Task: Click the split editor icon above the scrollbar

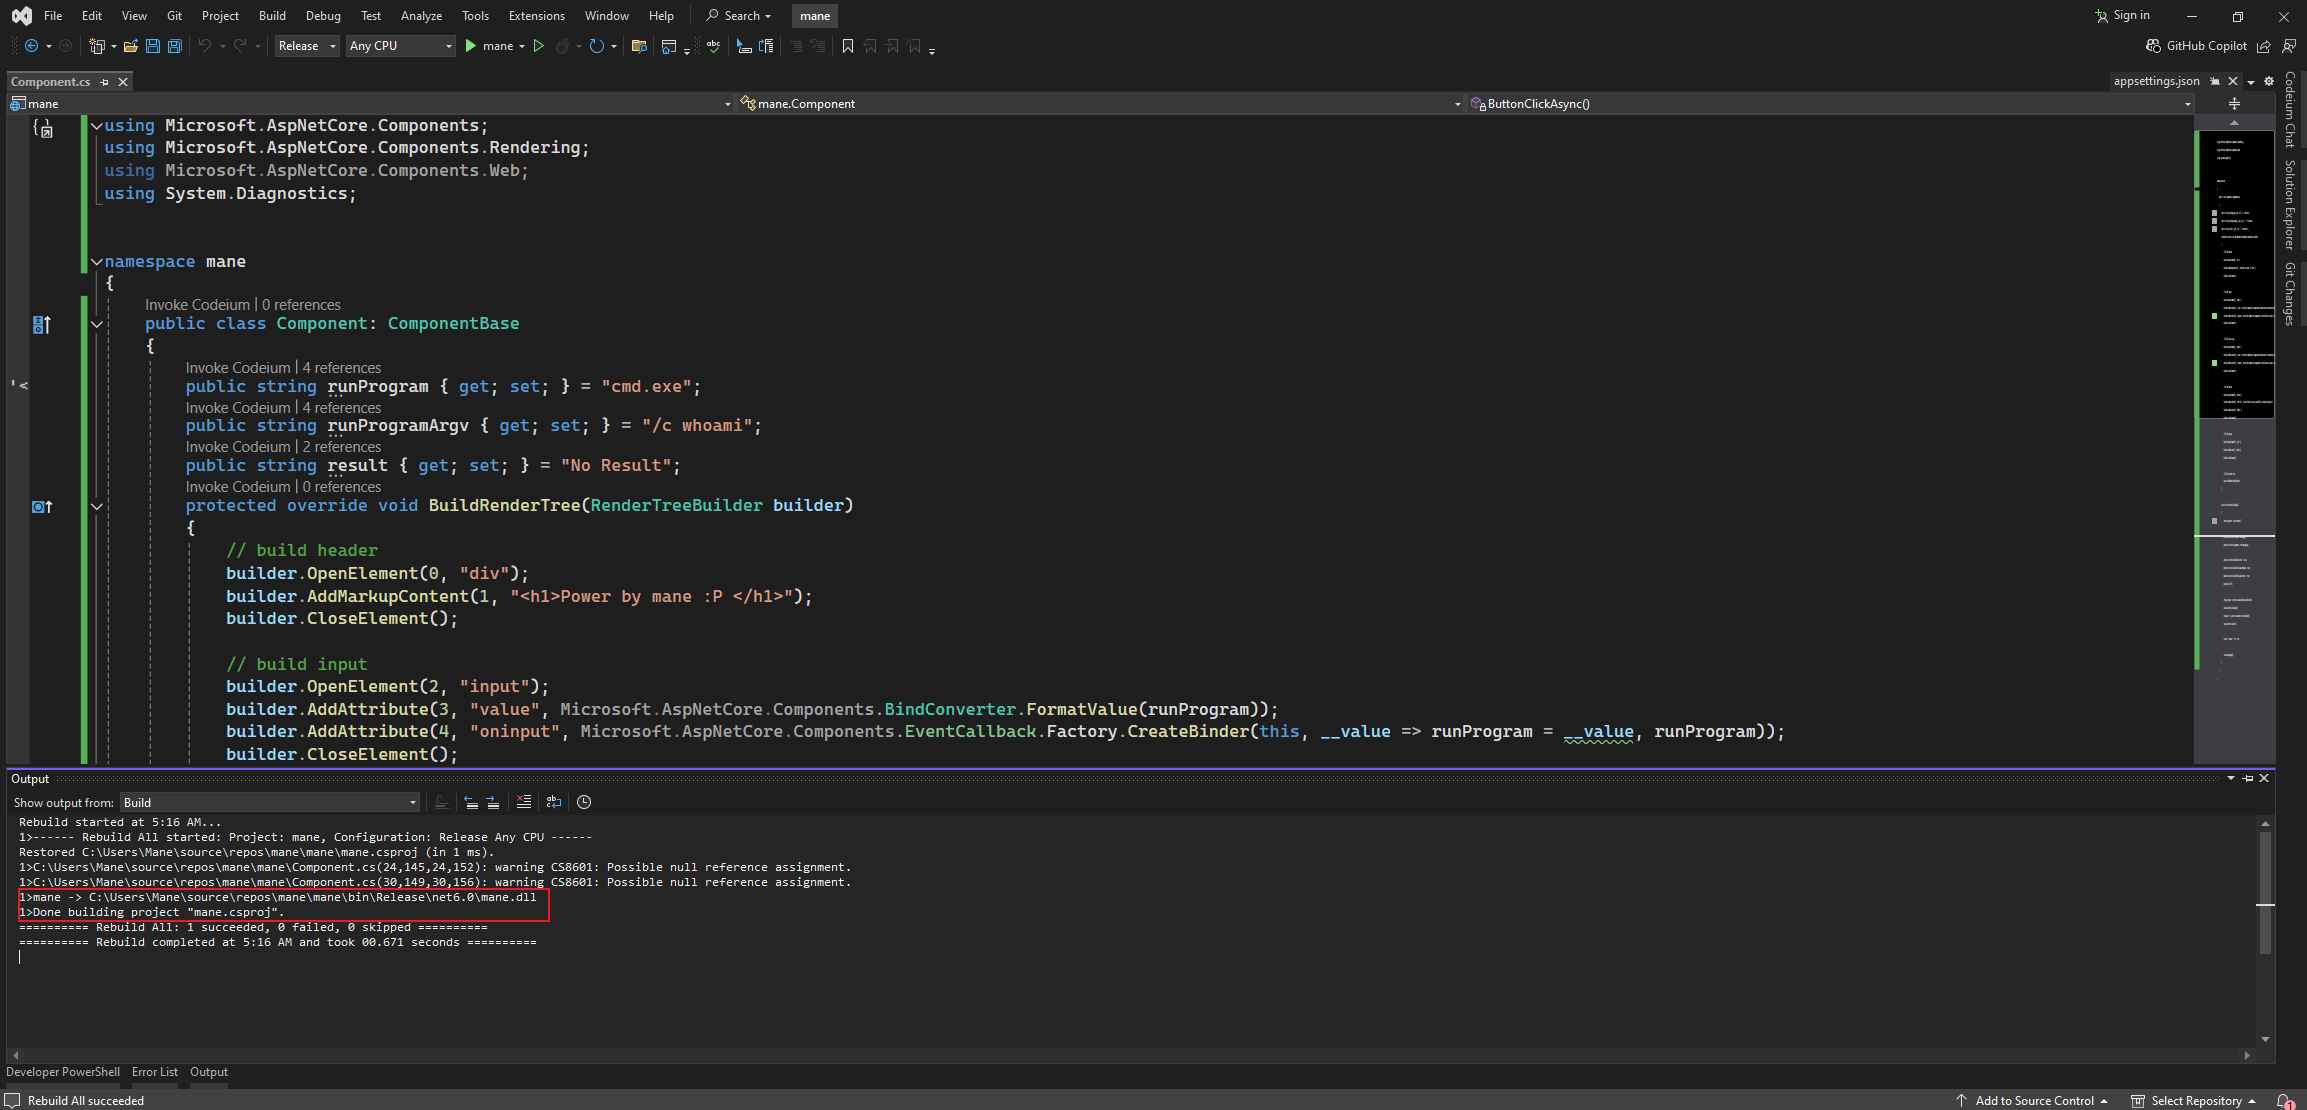Action: pyautogui.click(x=2234, y=104)
